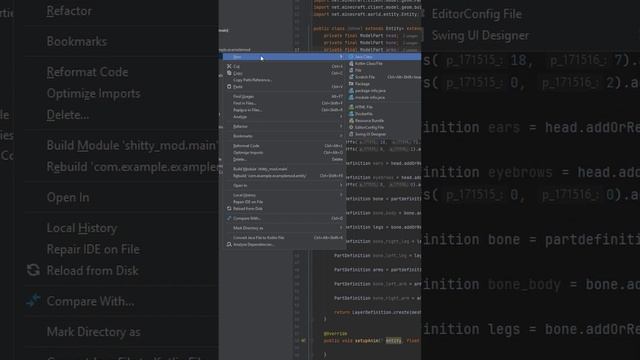Choose the Kotlin Class/File icon
Viewport: 640px width, 360px height.
point(351,64)
